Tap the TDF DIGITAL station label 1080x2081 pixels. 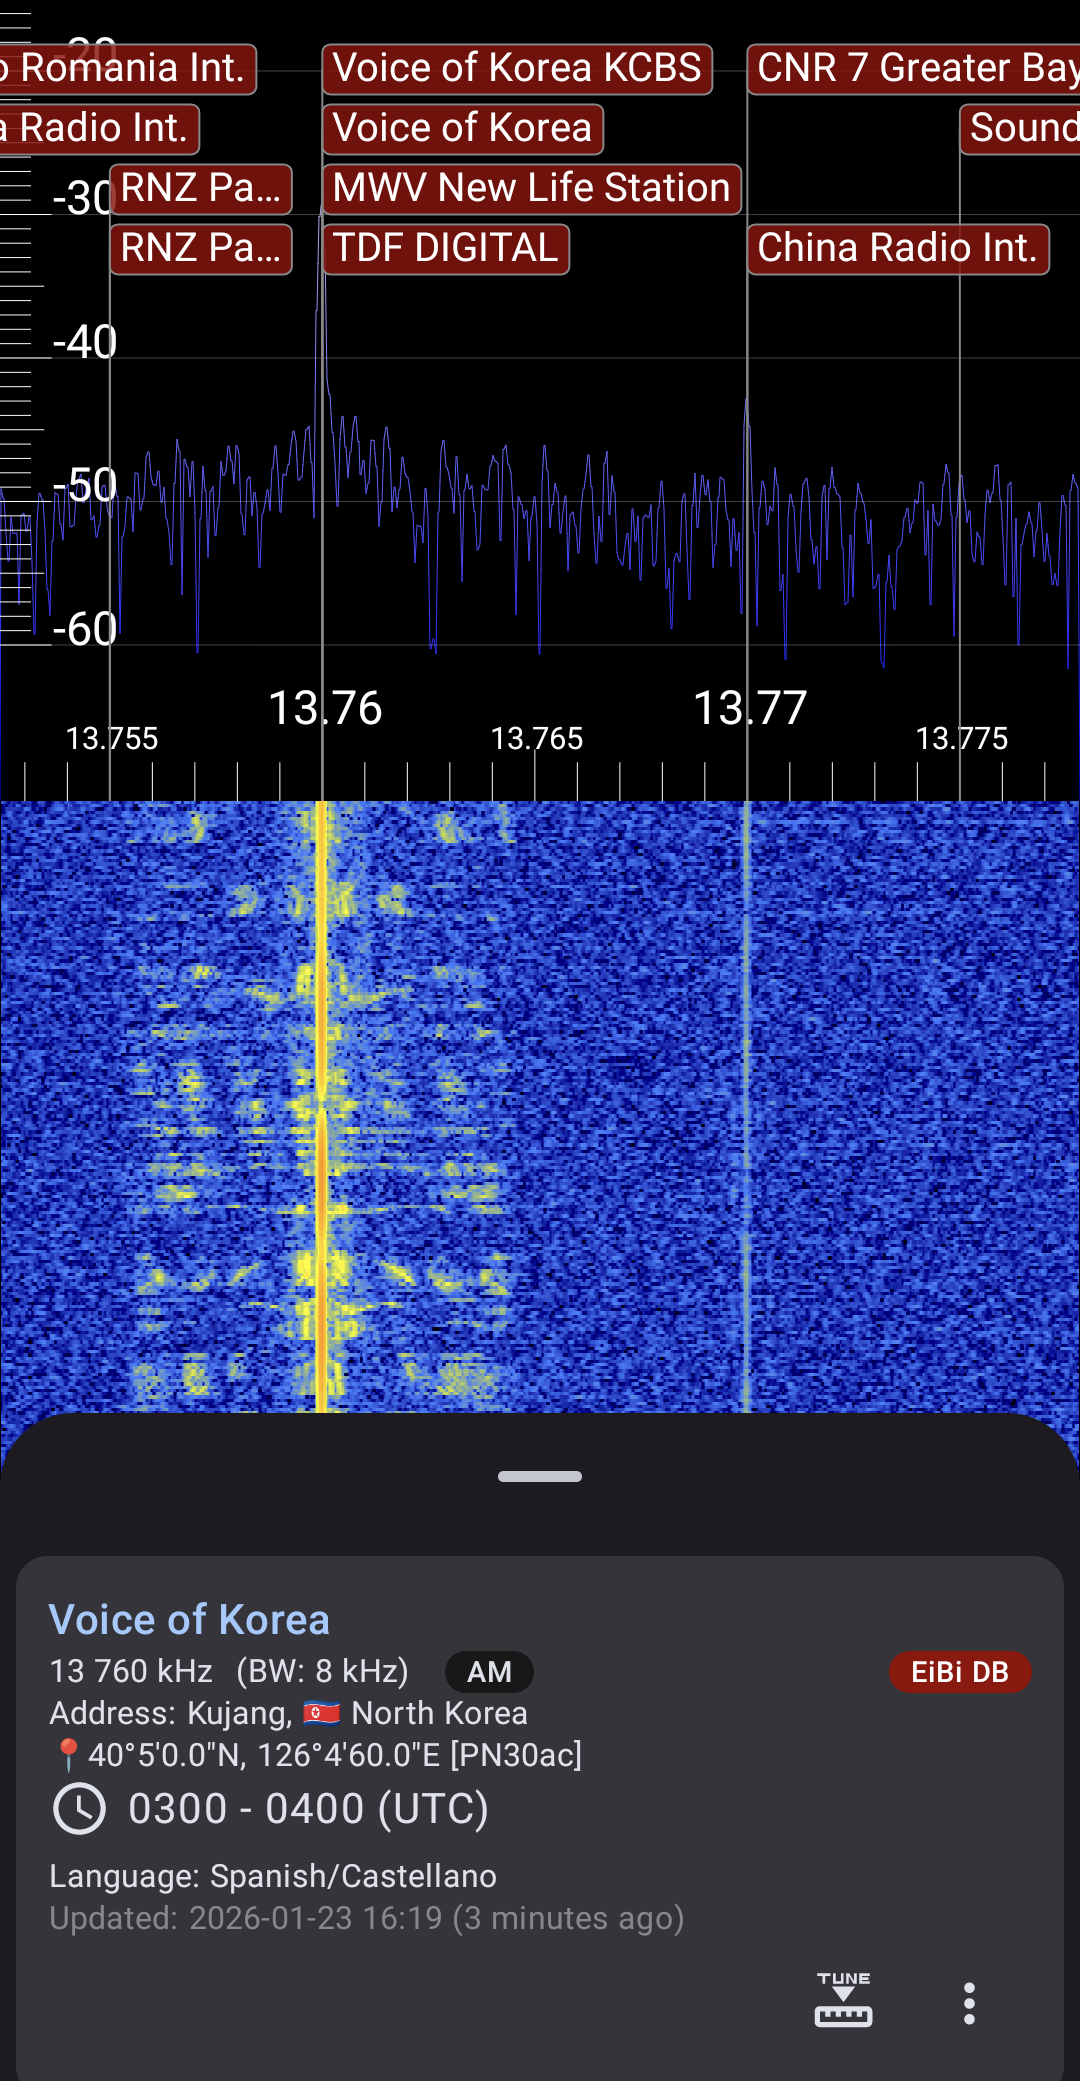(445, 249)
